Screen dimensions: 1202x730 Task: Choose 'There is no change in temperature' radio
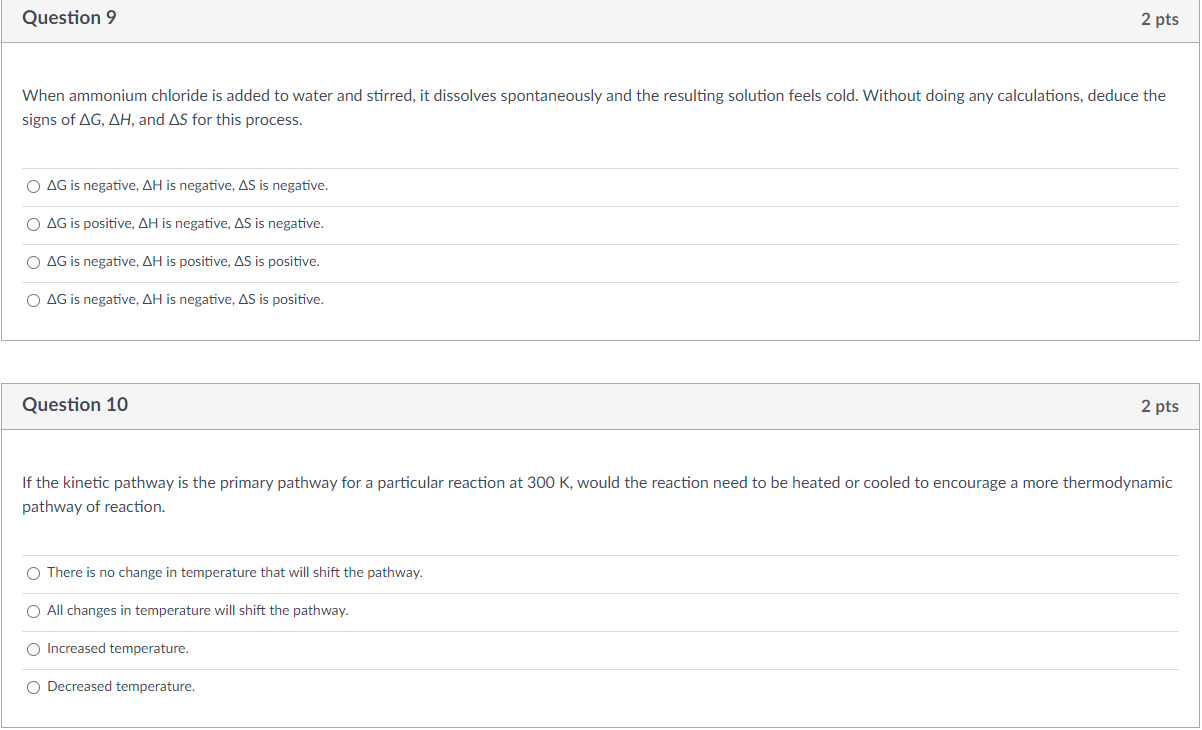click(x=34, y=573)
